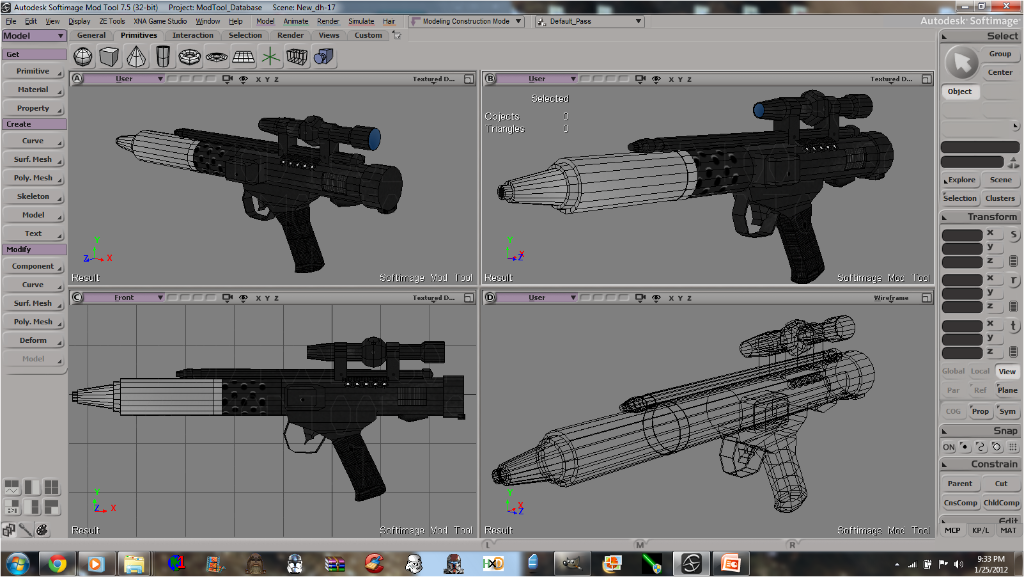Click the scaling S transform icon
Image resolution: width=1024 pixels, height=577 pixels.
pos(1014,234)
